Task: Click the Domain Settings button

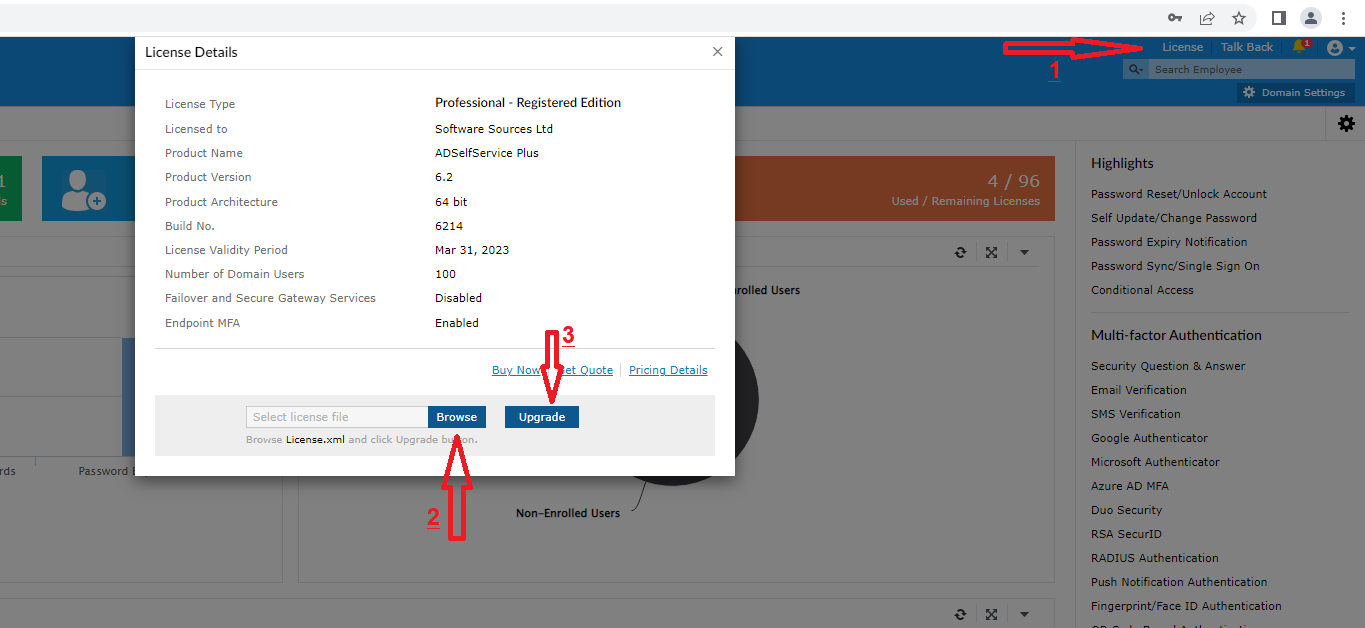Action: coord(1294,93)
